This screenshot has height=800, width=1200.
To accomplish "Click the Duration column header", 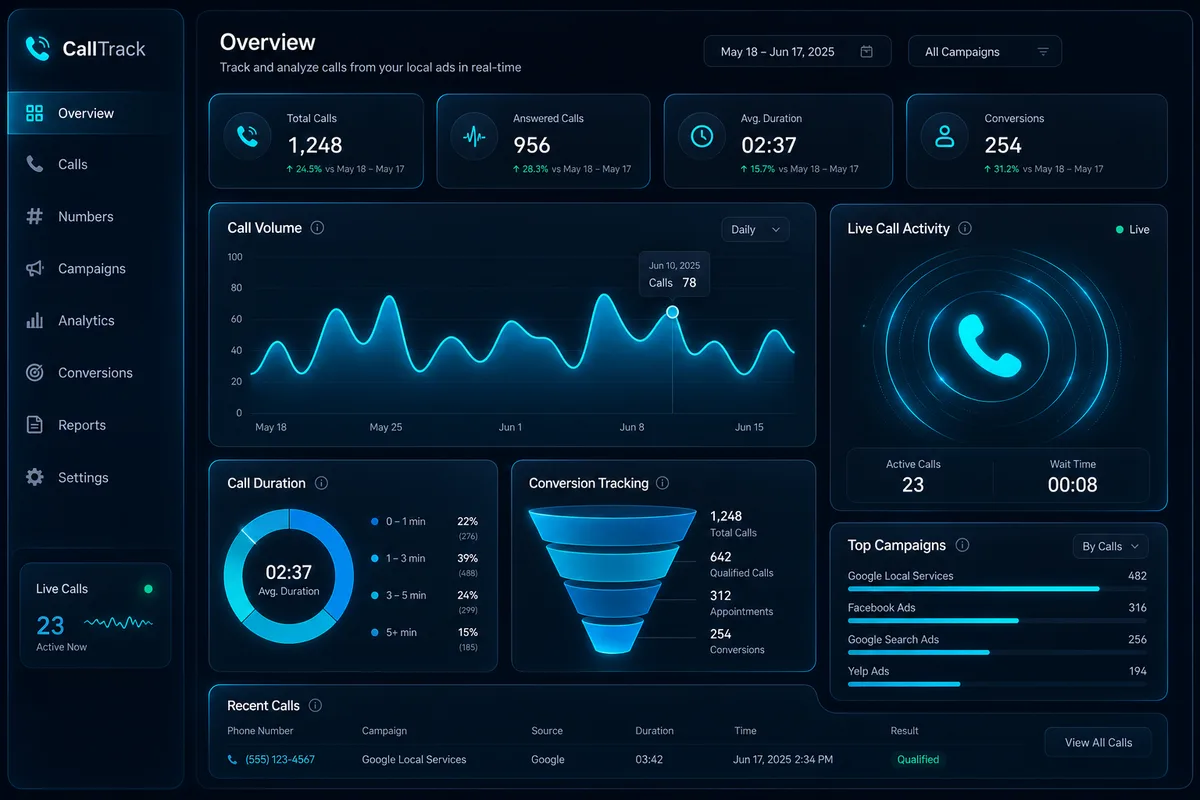I will [654, 731].
